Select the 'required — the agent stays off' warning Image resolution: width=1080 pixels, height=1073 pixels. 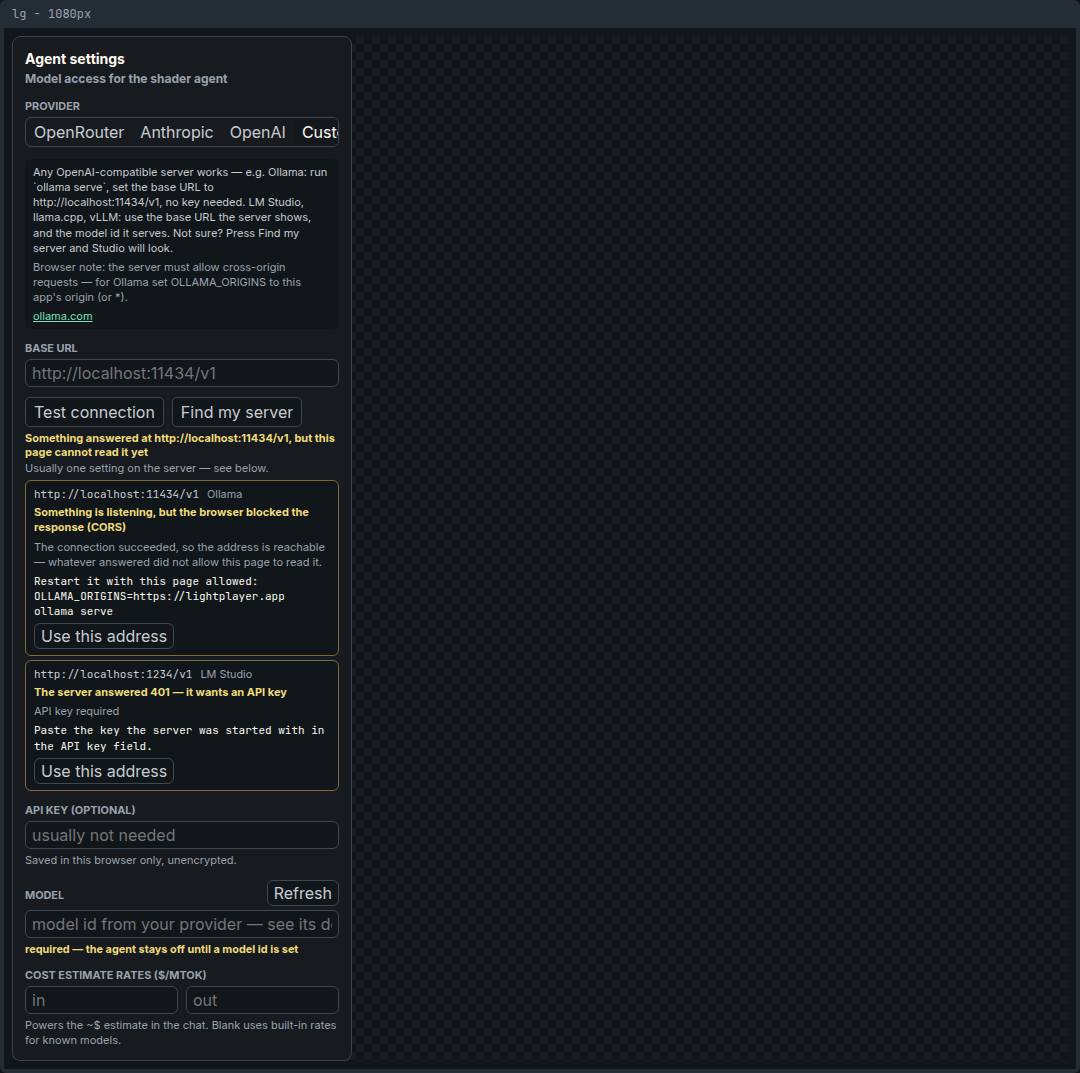pyautogui.click(x=162, y=949)
